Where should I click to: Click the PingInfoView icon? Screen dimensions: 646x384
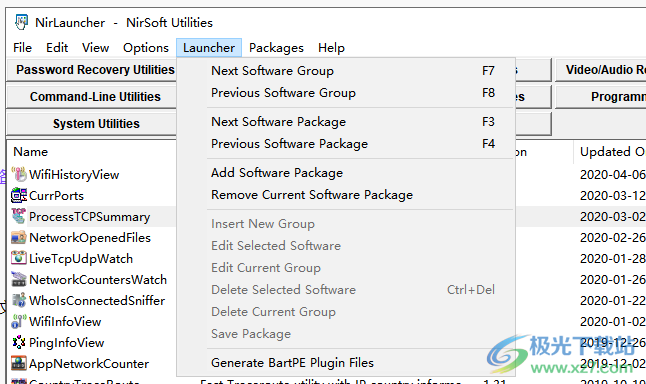click(19, 342)
